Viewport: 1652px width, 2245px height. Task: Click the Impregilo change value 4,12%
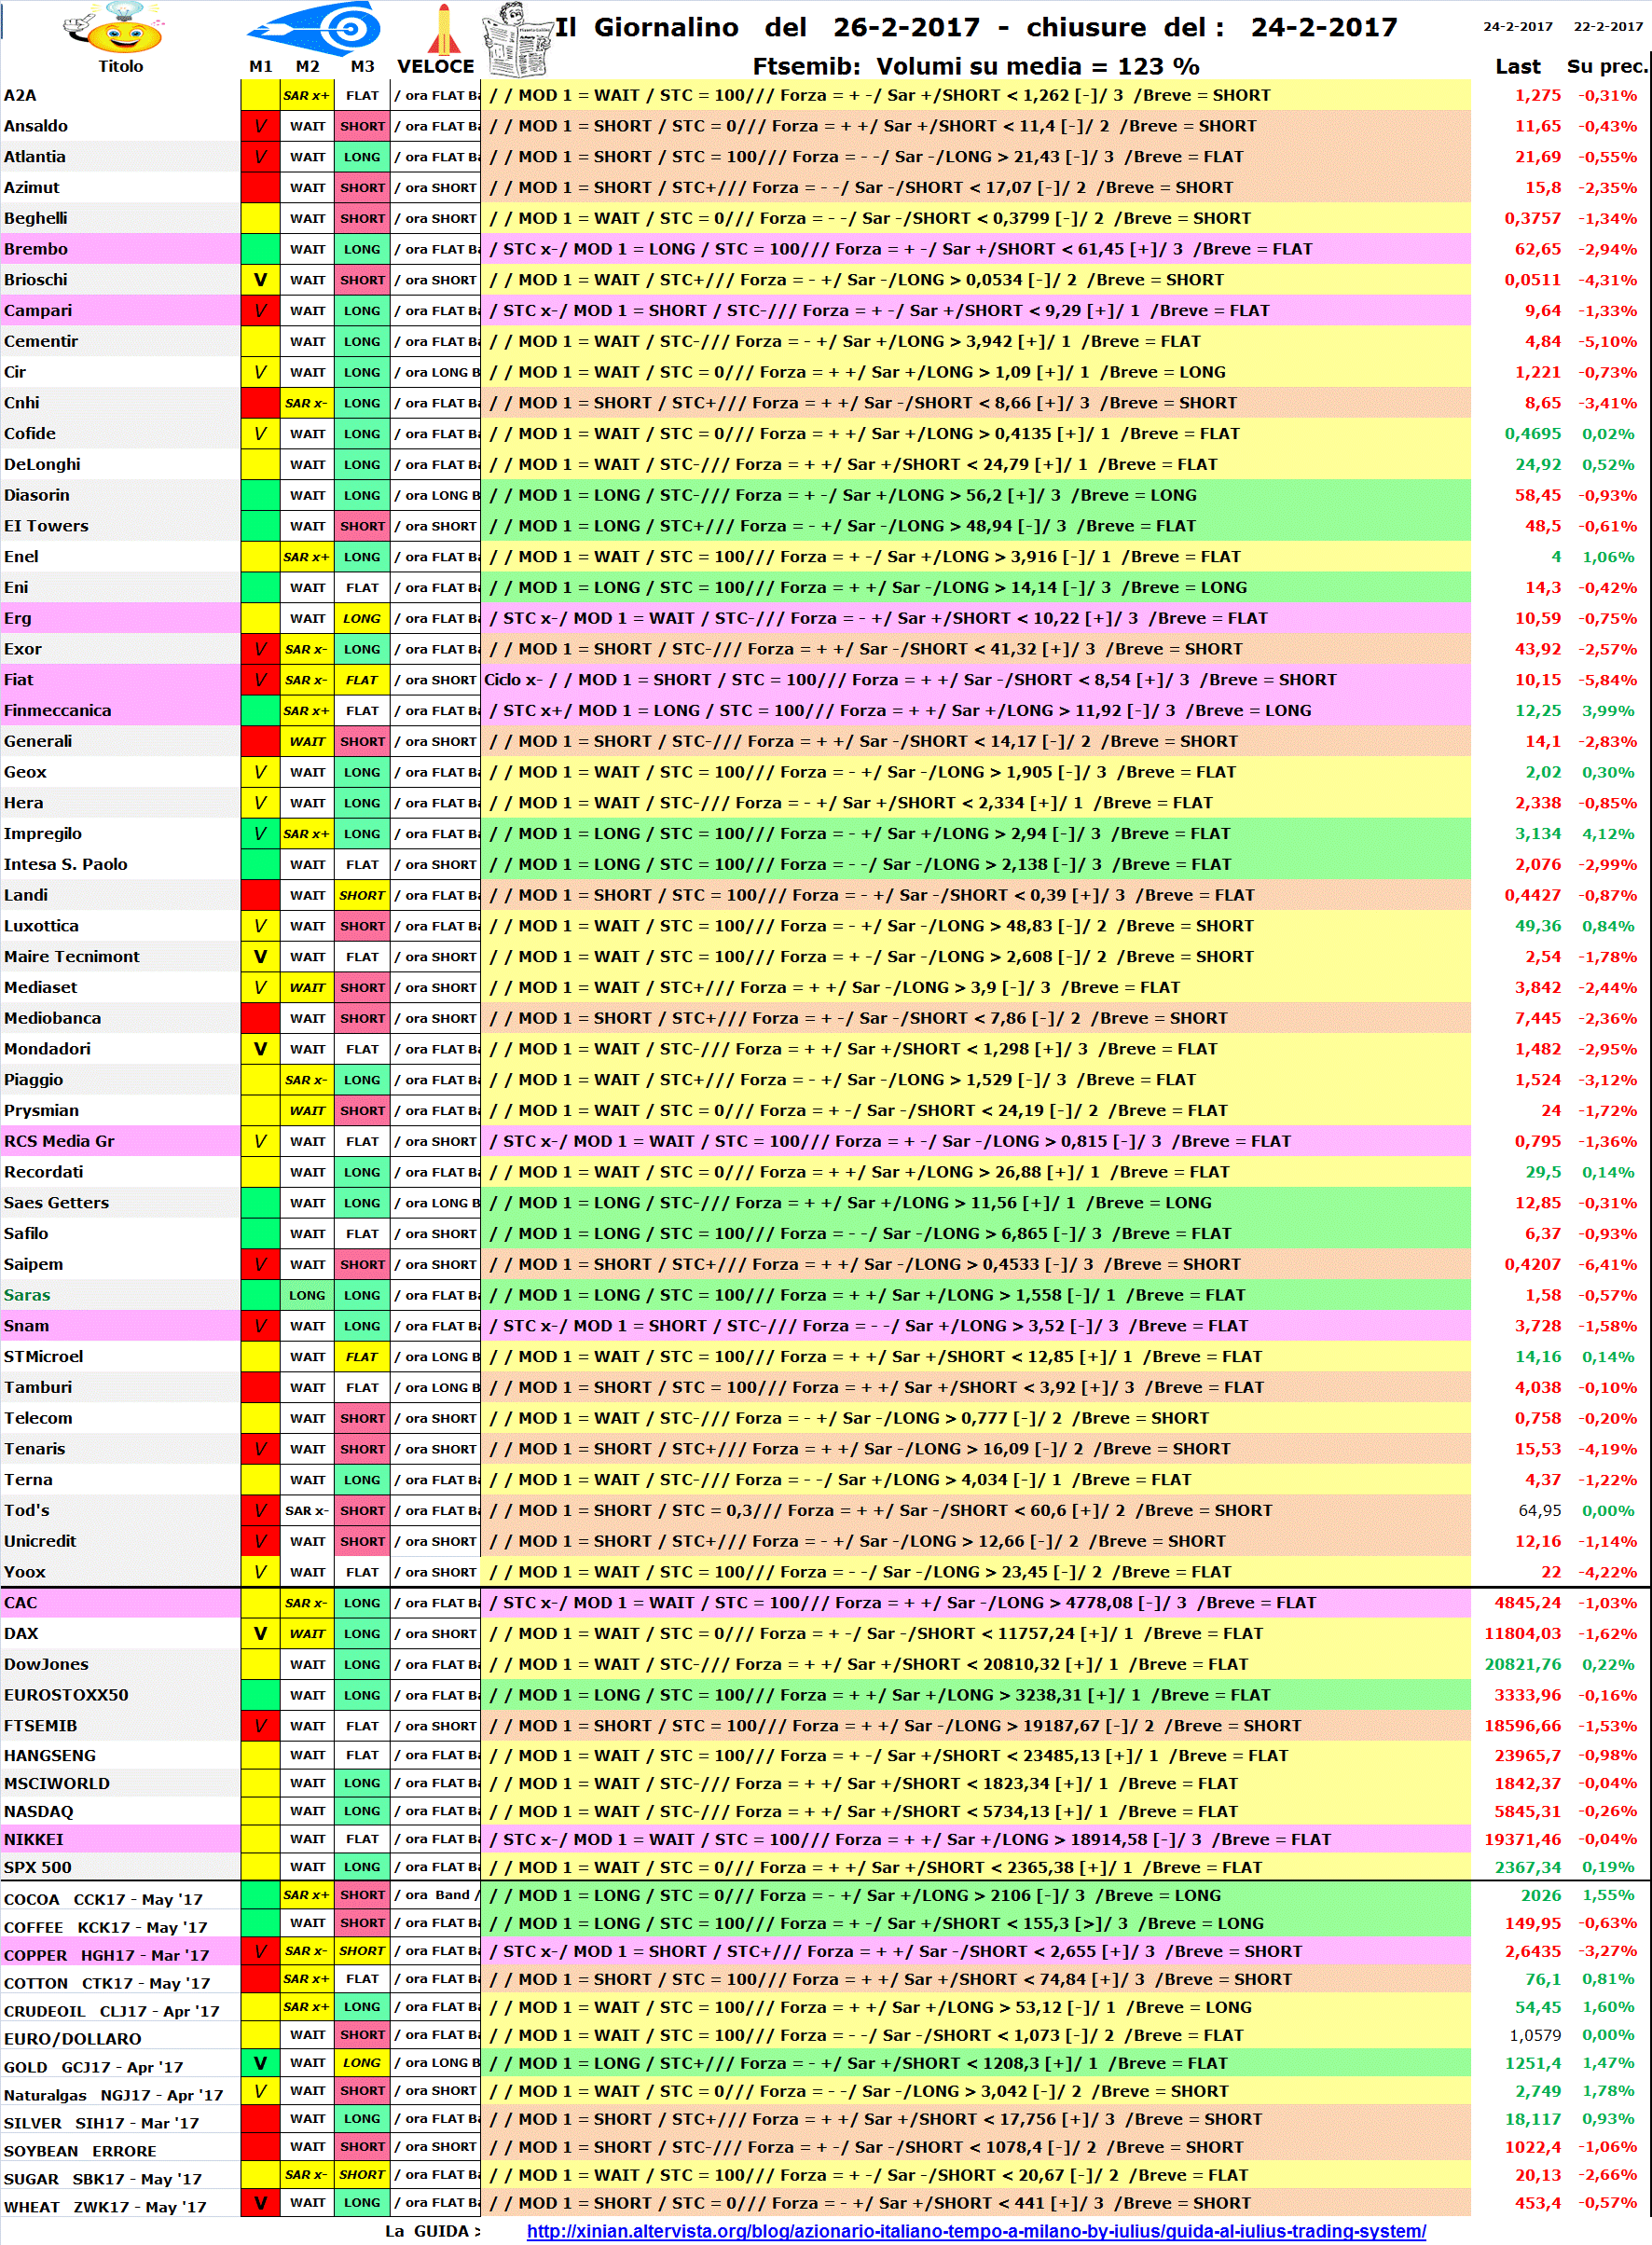[1608, 833]
